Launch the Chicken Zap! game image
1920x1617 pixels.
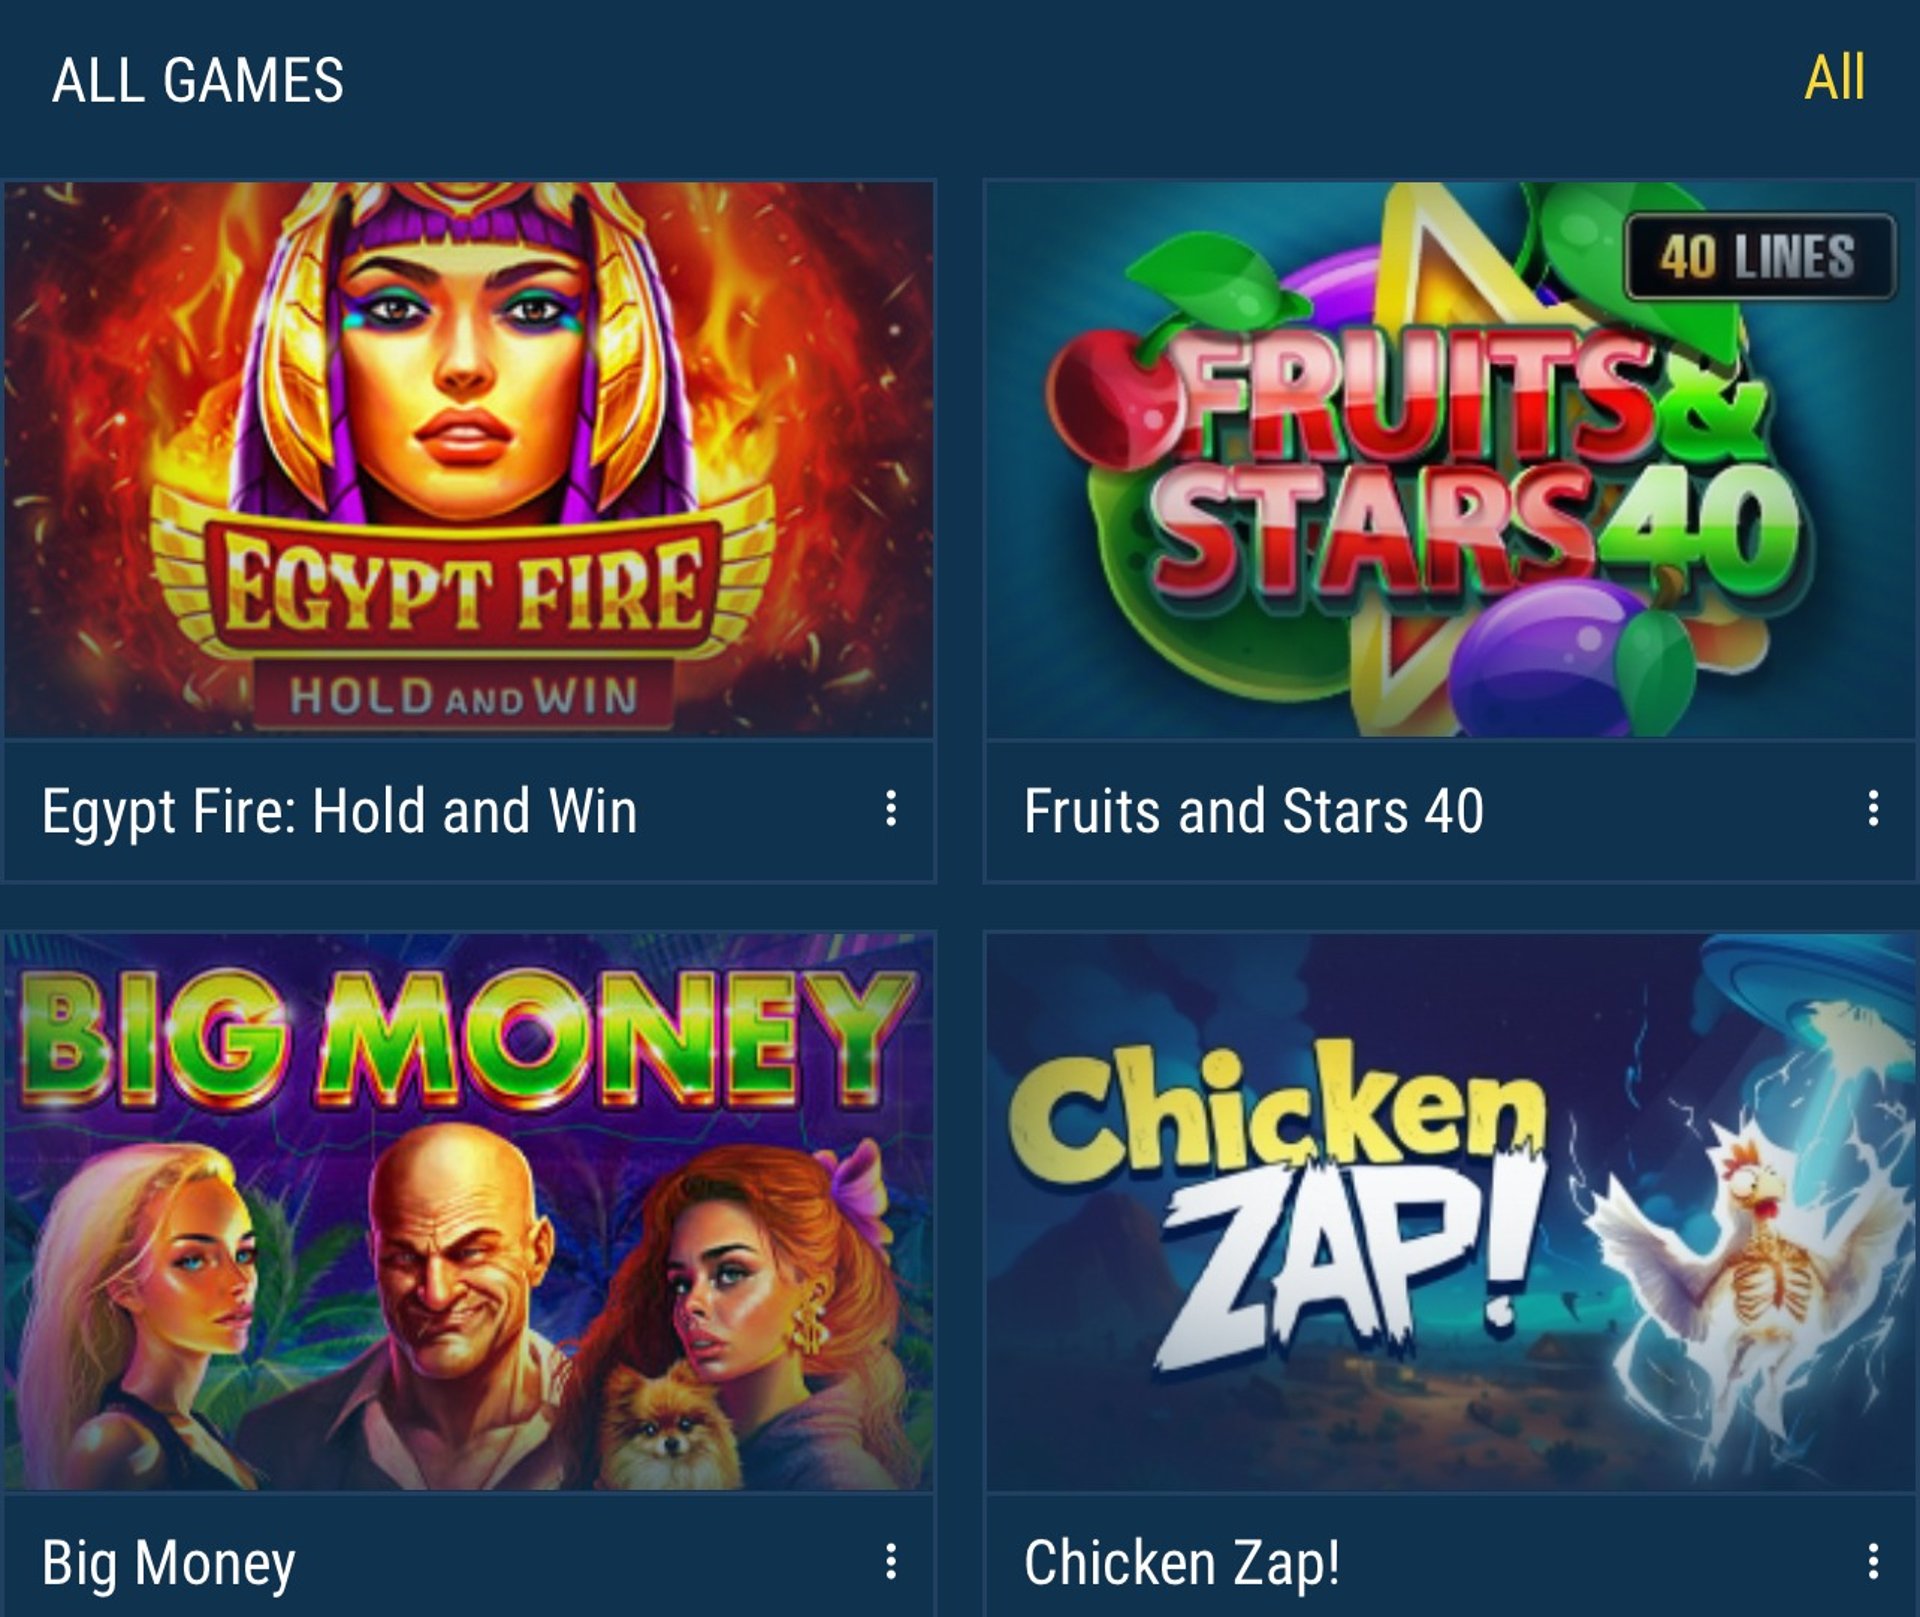pyautogui.click(x=1451, y=1212)
